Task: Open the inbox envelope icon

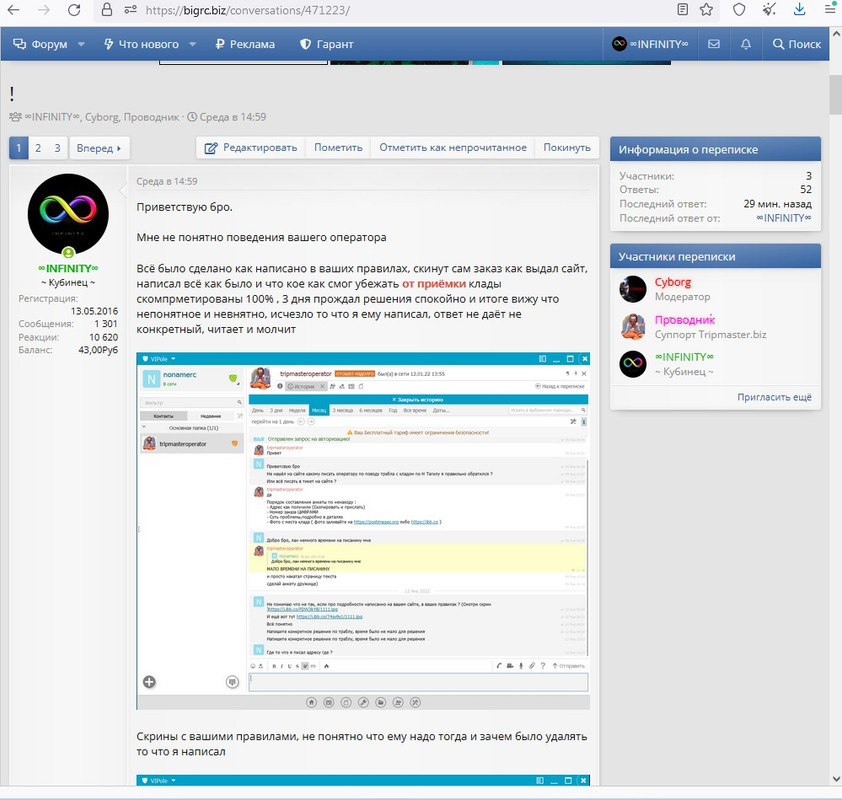Action: point(714,44)
